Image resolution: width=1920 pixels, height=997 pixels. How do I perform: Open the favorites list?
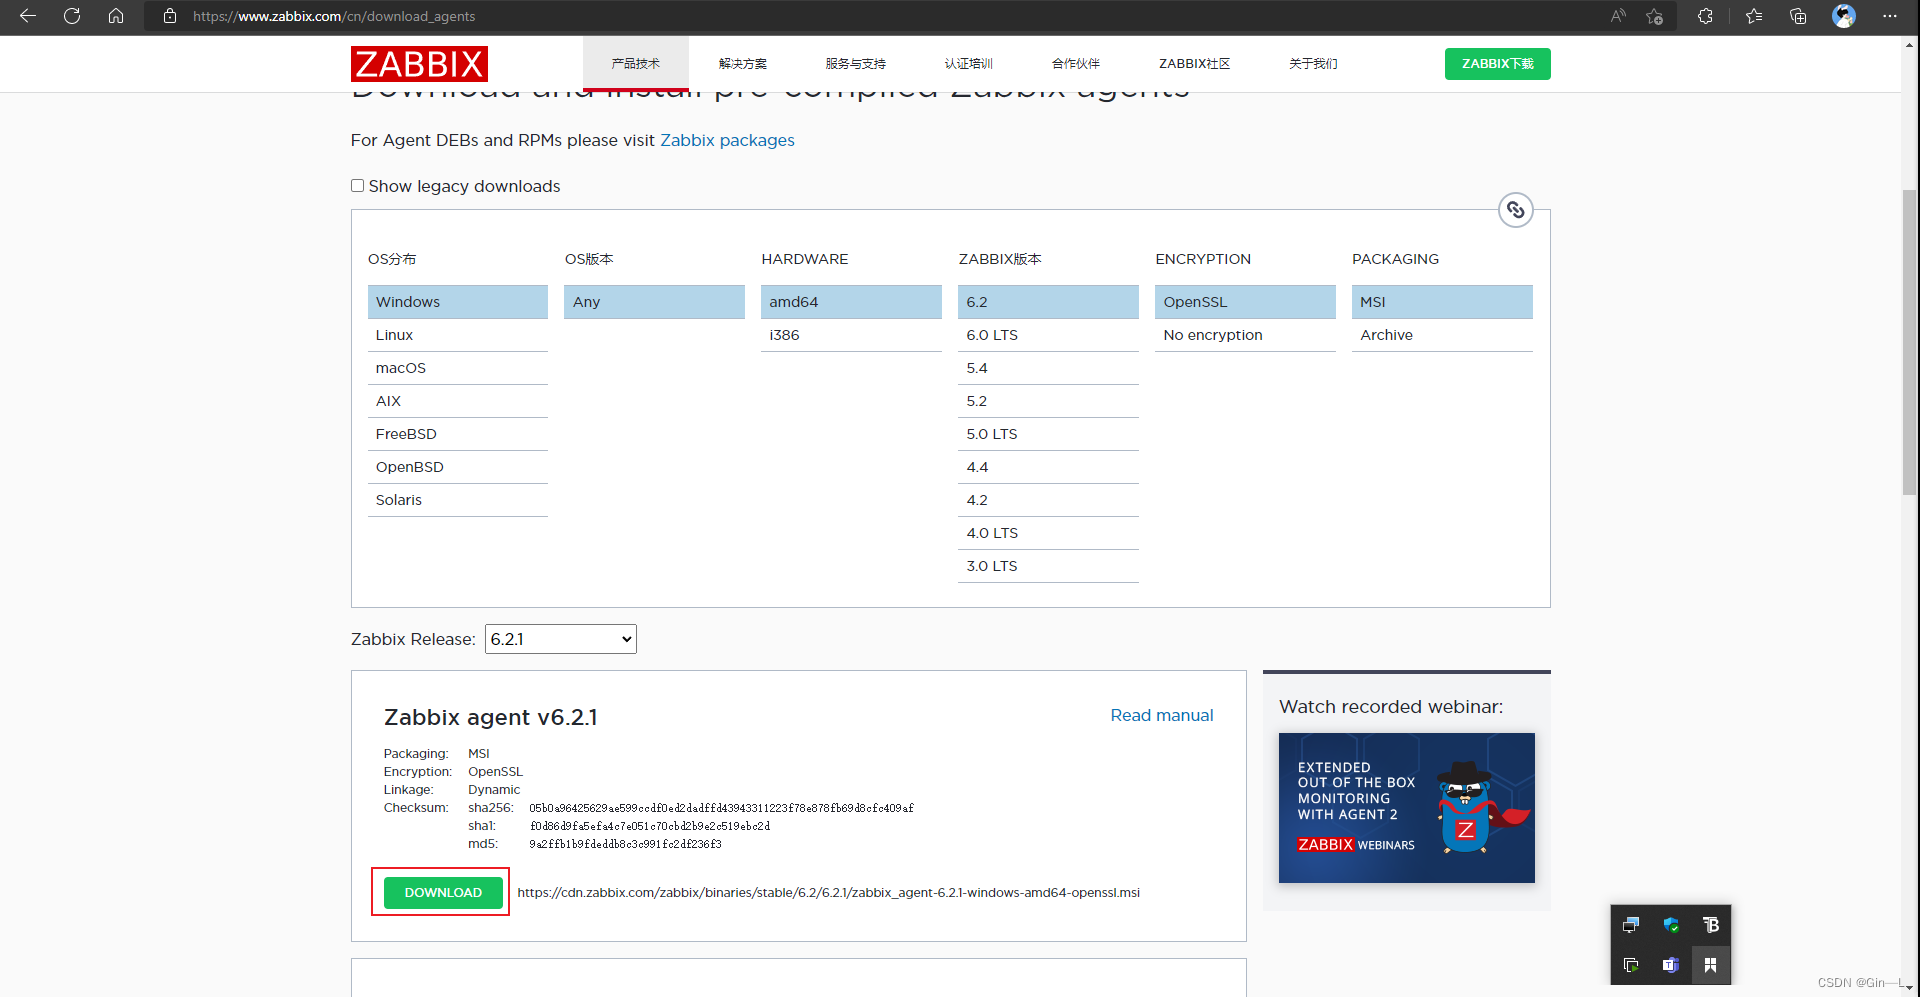1754,16
